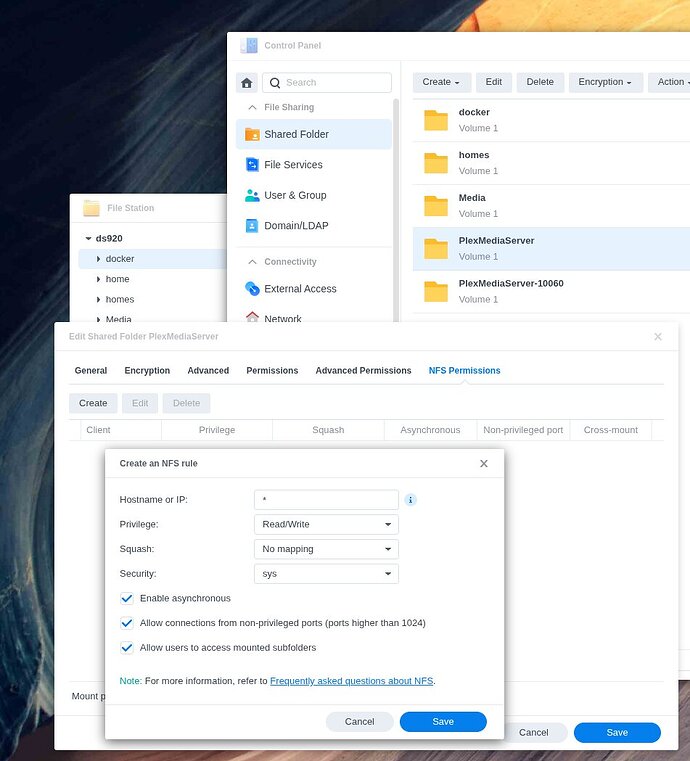Close the Edit Shared Folder dialog
Viewport: 690px width, 761px height.
click(x=658, y=337)
